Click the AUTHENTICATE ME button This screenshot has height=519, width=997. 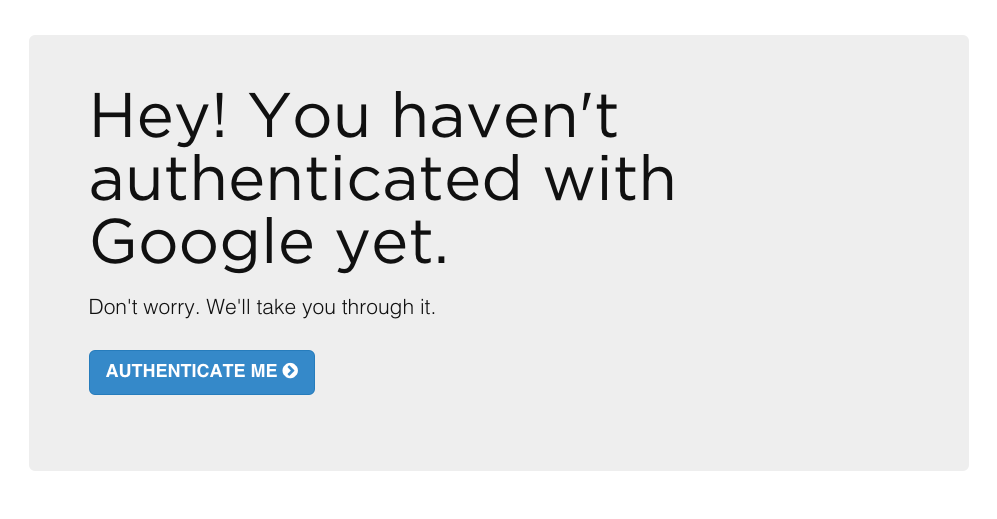(x=202, y=372)
